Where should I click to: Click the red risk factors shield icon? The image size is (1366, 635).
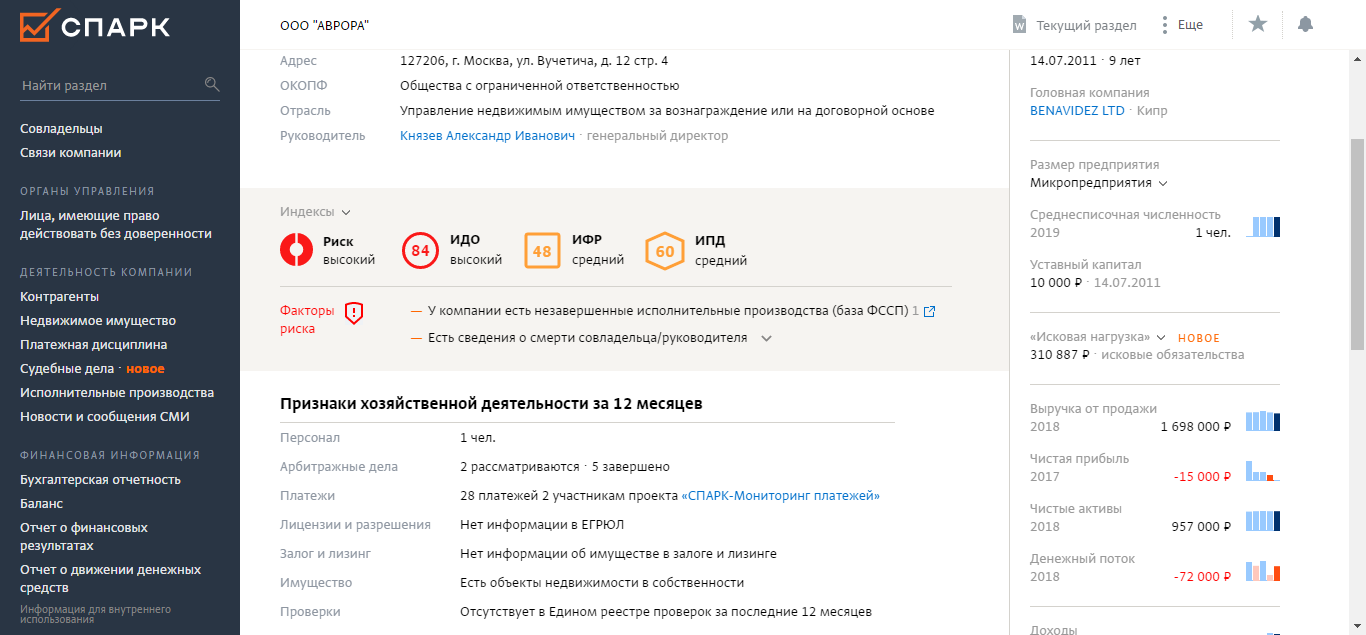coord(354,313)
